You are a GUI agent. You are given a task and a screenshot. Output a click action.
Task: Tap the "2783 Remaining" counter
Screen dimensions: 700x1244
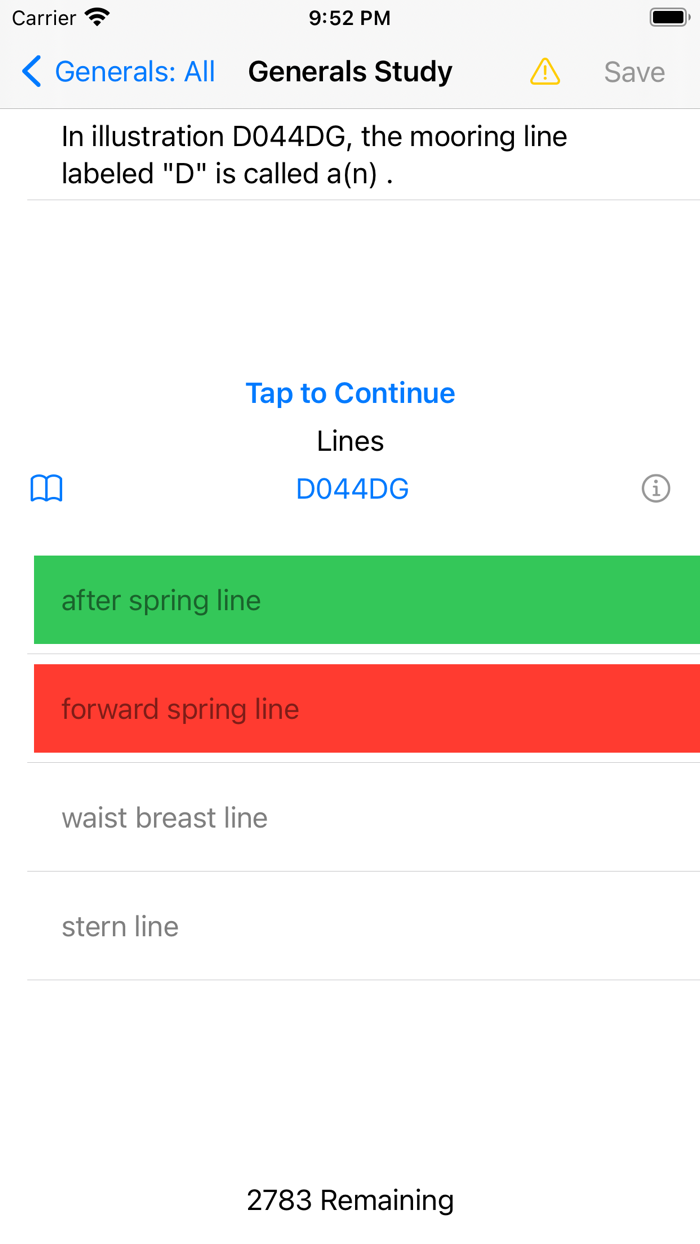click(350, 1200)
